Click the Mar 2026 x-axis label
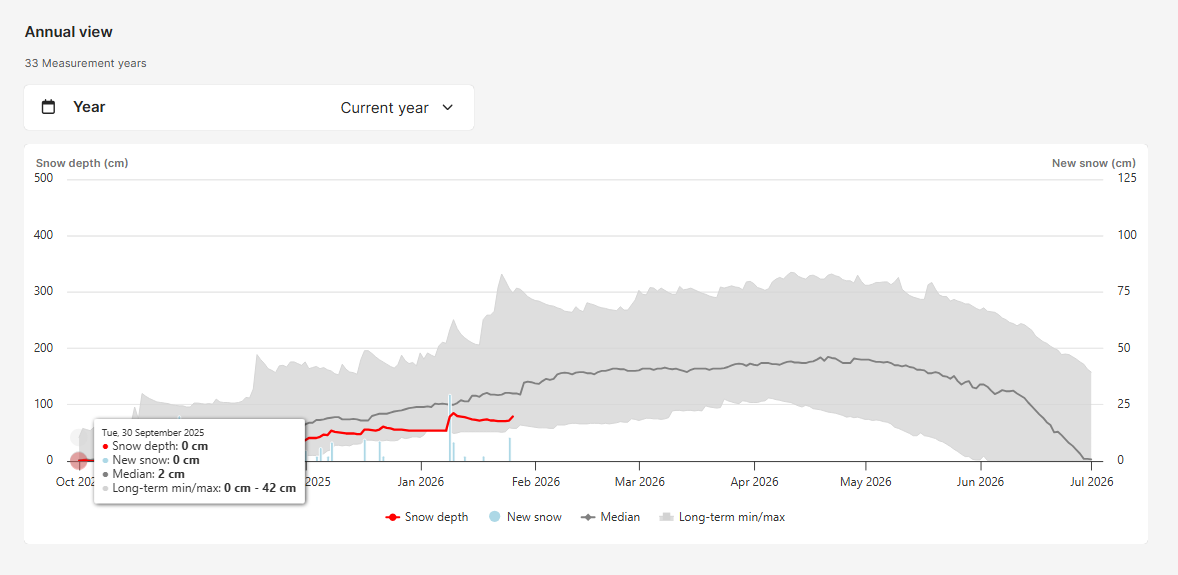 [639, 482]
